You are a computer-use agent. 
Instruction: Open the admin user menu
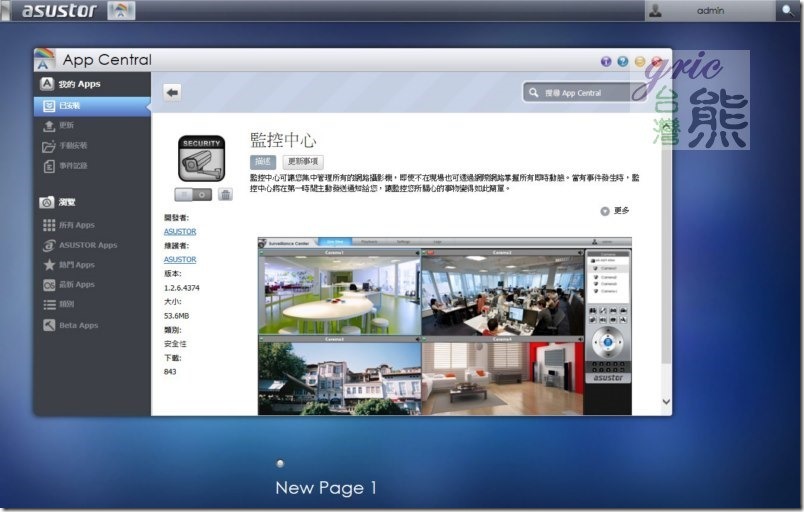tap(710, 10)
